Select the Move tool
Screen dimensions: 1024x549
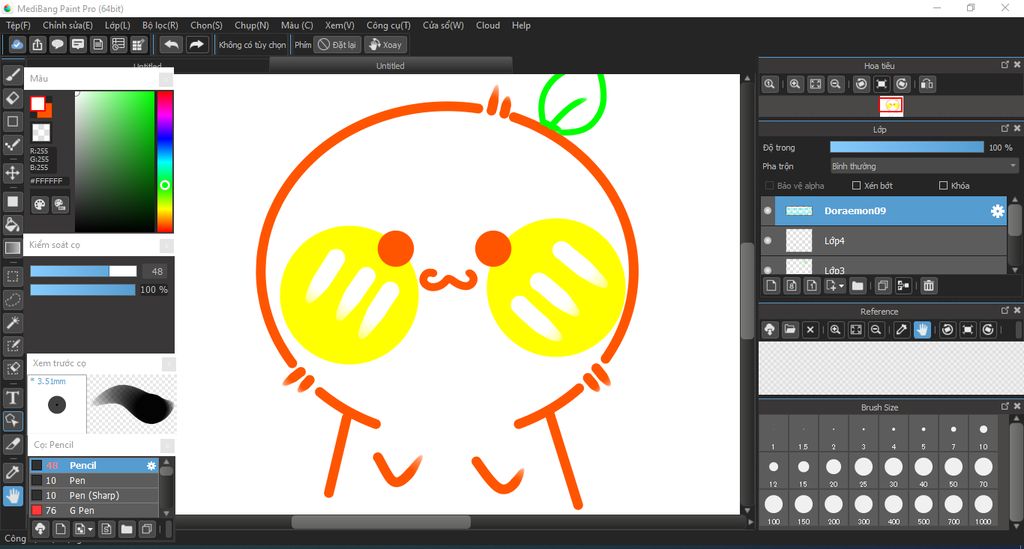click(12, 173)
